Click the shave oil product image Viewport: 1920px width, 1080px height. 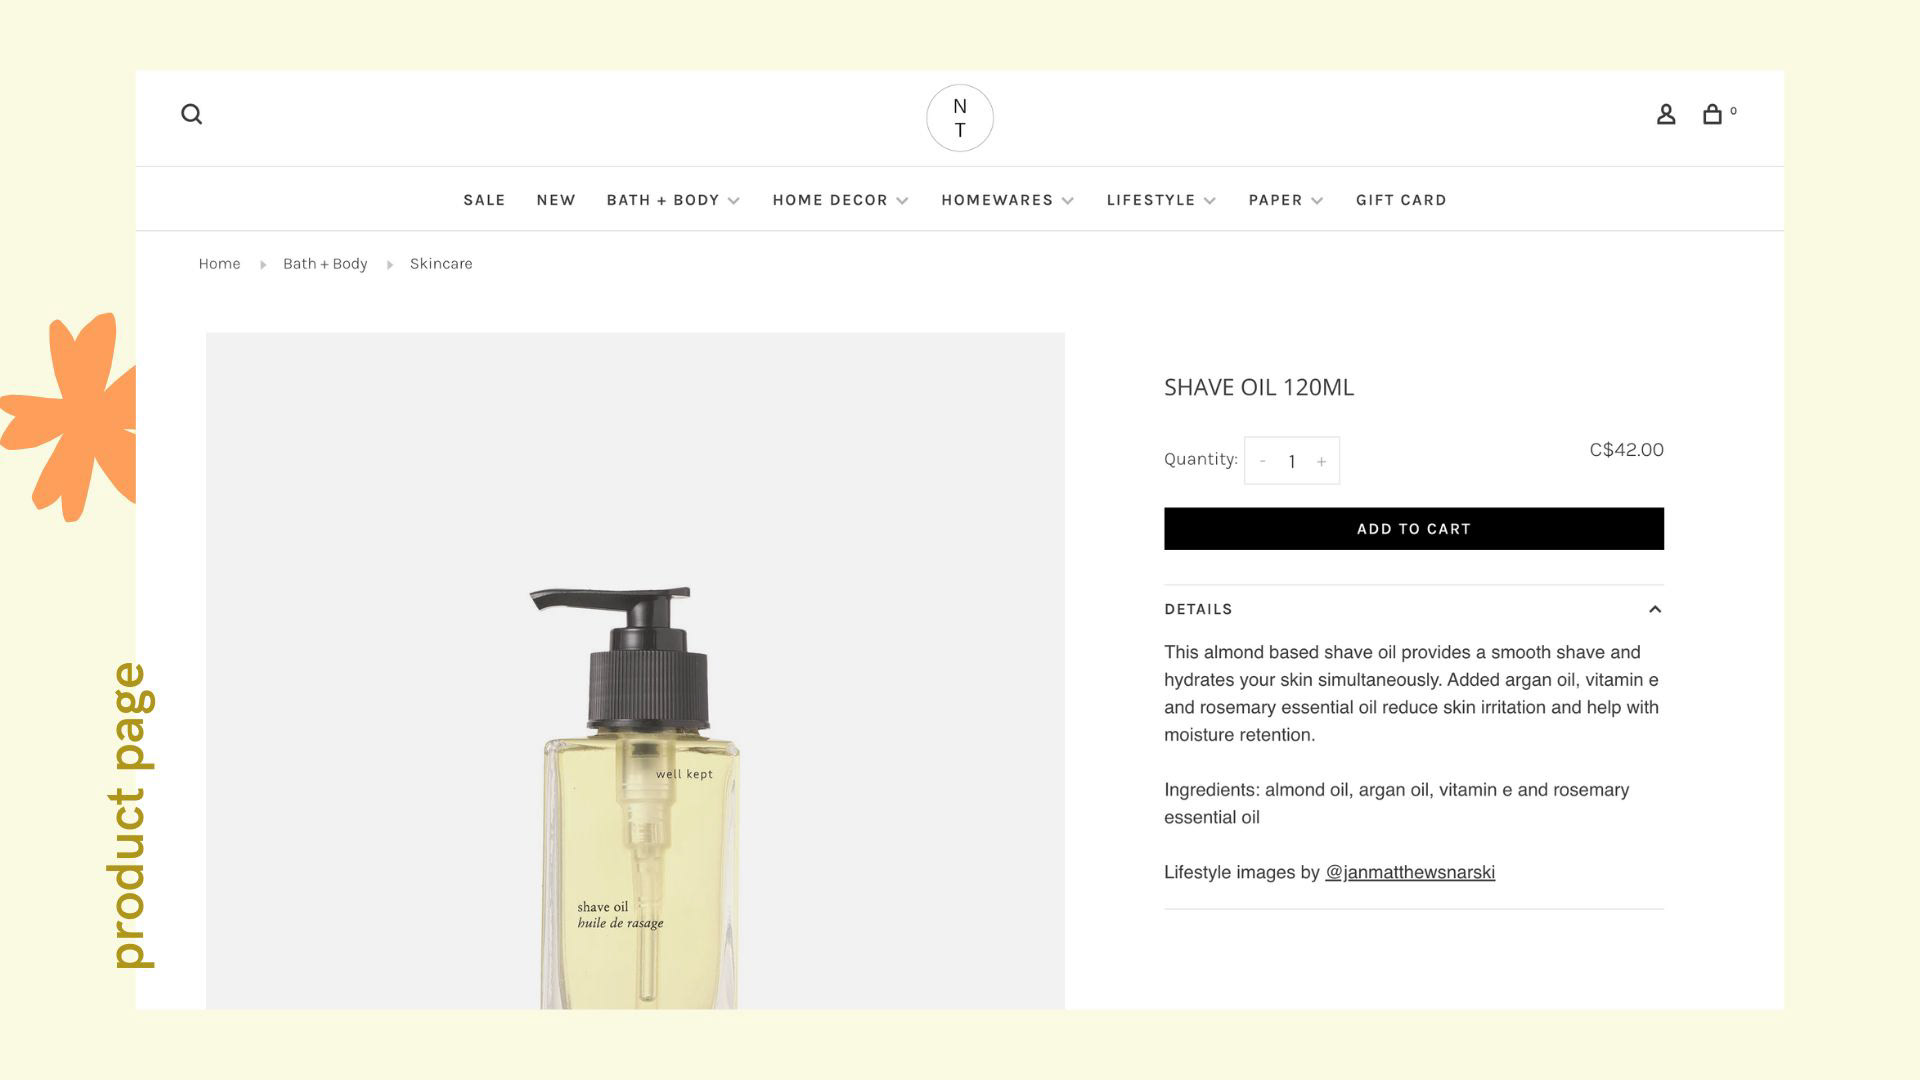(x=635, y=671)
